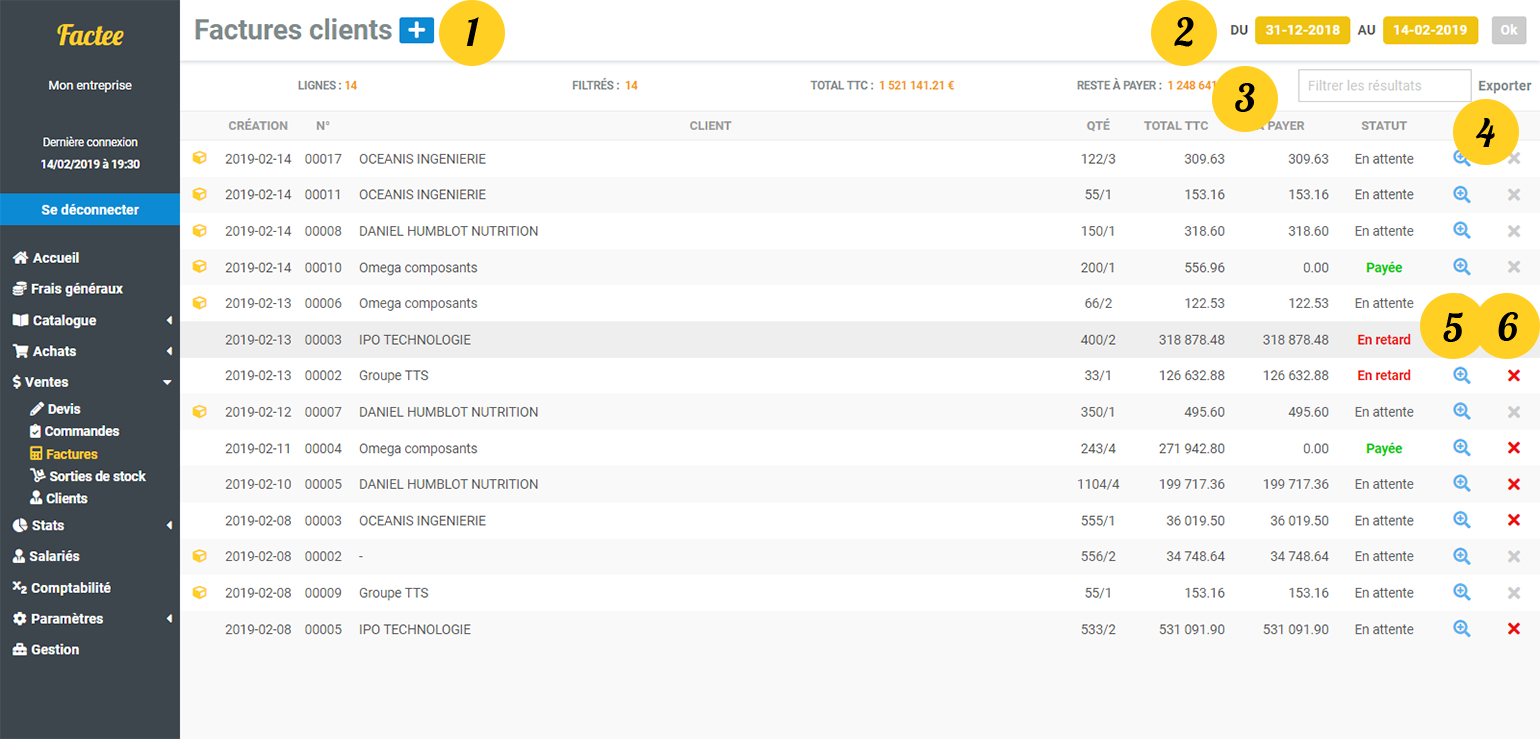
Task: Open the Gestion section
Action: (x=54, y=649)
